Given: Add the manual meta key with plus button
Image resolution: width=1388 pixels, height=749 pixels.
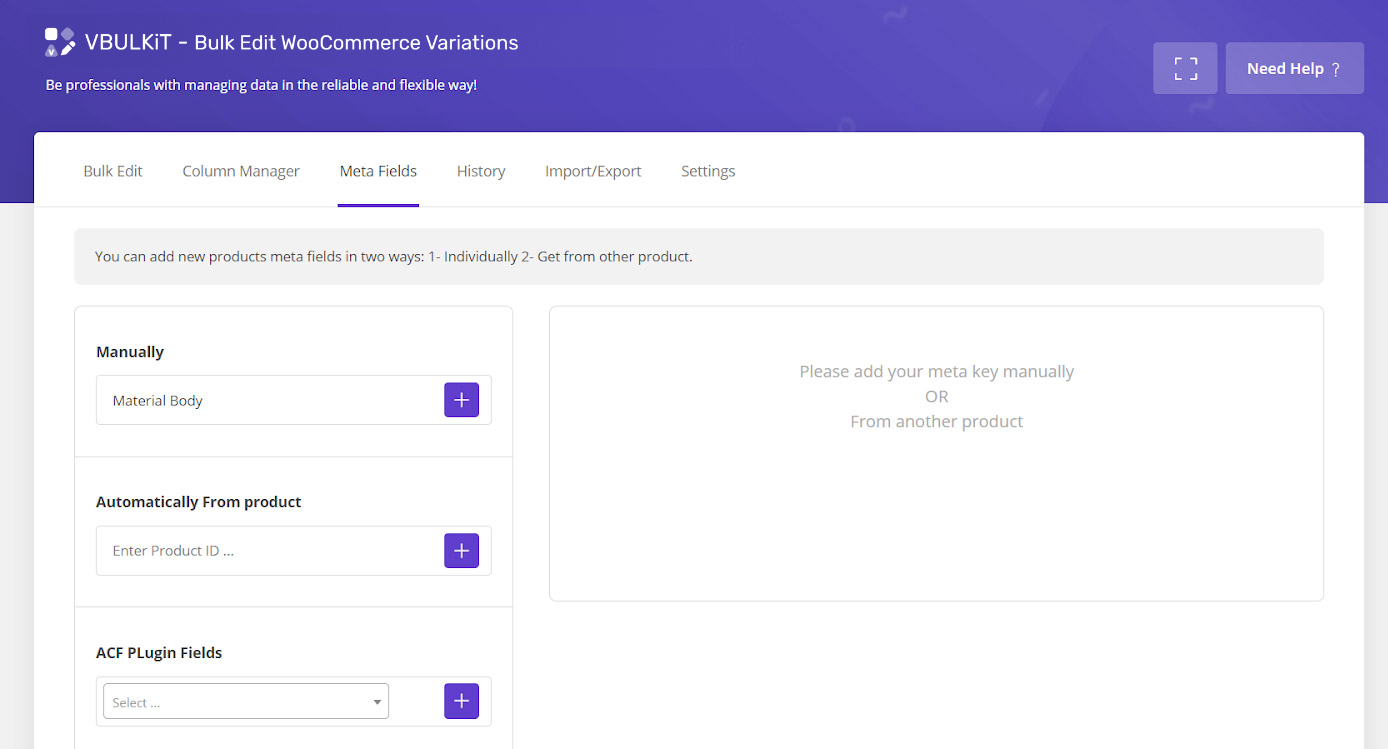Looking at the screenshot, I should (x=461, y=400).
